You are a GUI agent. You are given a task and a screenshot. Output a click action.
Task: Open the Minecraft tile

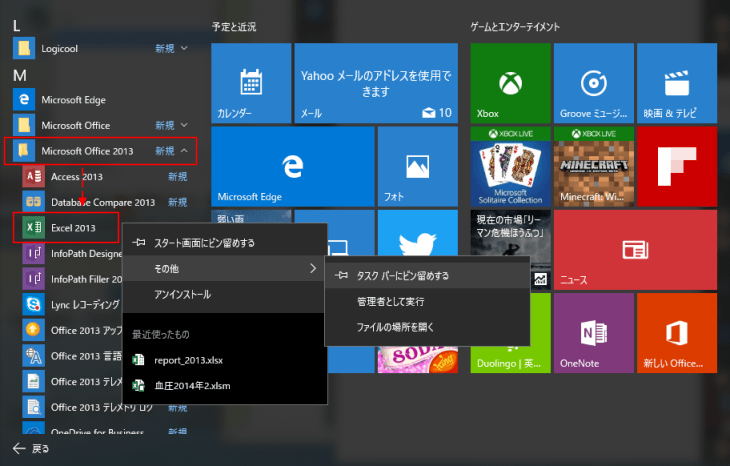(594, 166)
